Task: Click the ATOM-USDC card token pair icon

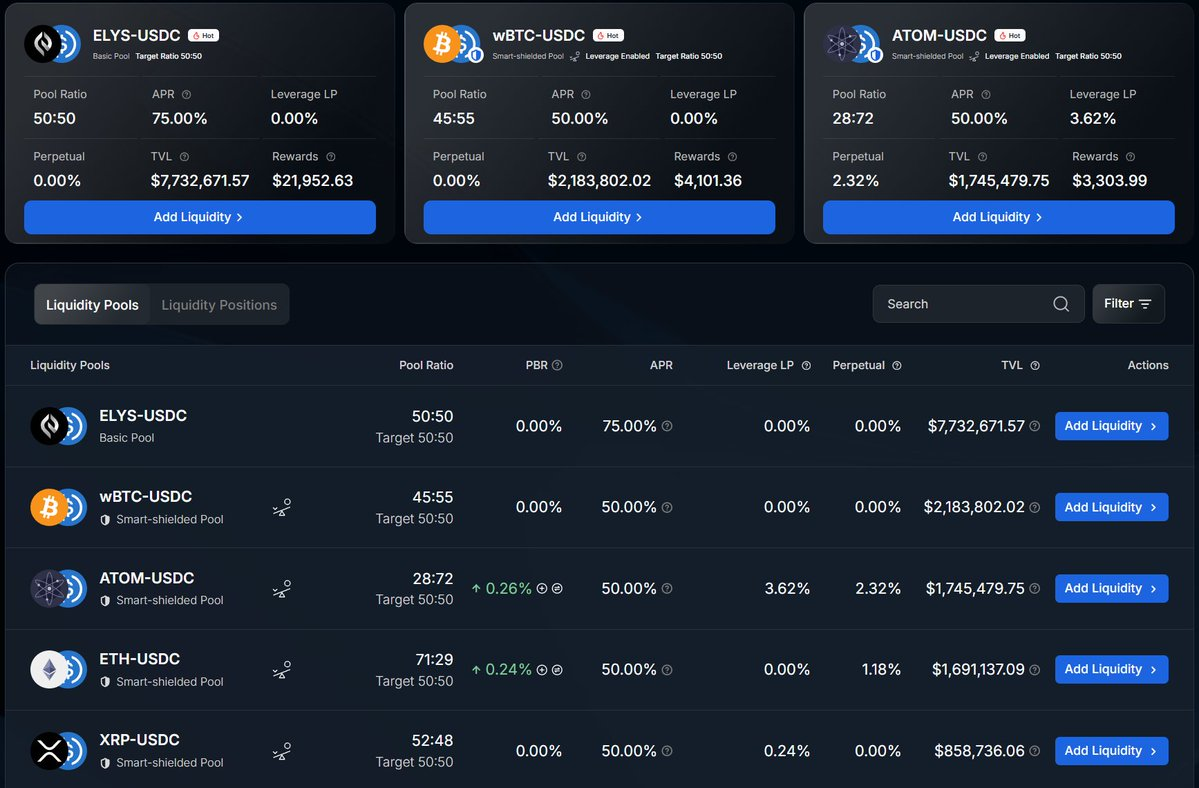Action: (853, 44)
